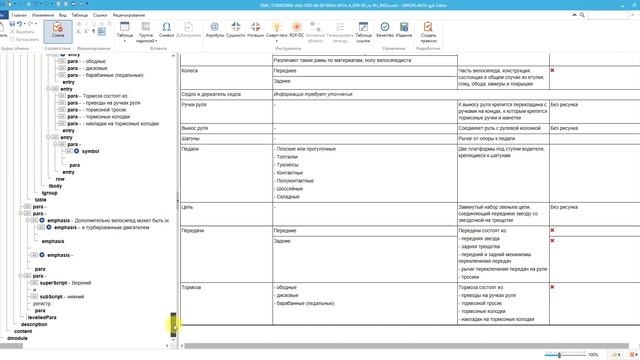Click the tree panel horizontal scrollbar thumb
Screen dimensions: 640x360
[x=11, y=346]
